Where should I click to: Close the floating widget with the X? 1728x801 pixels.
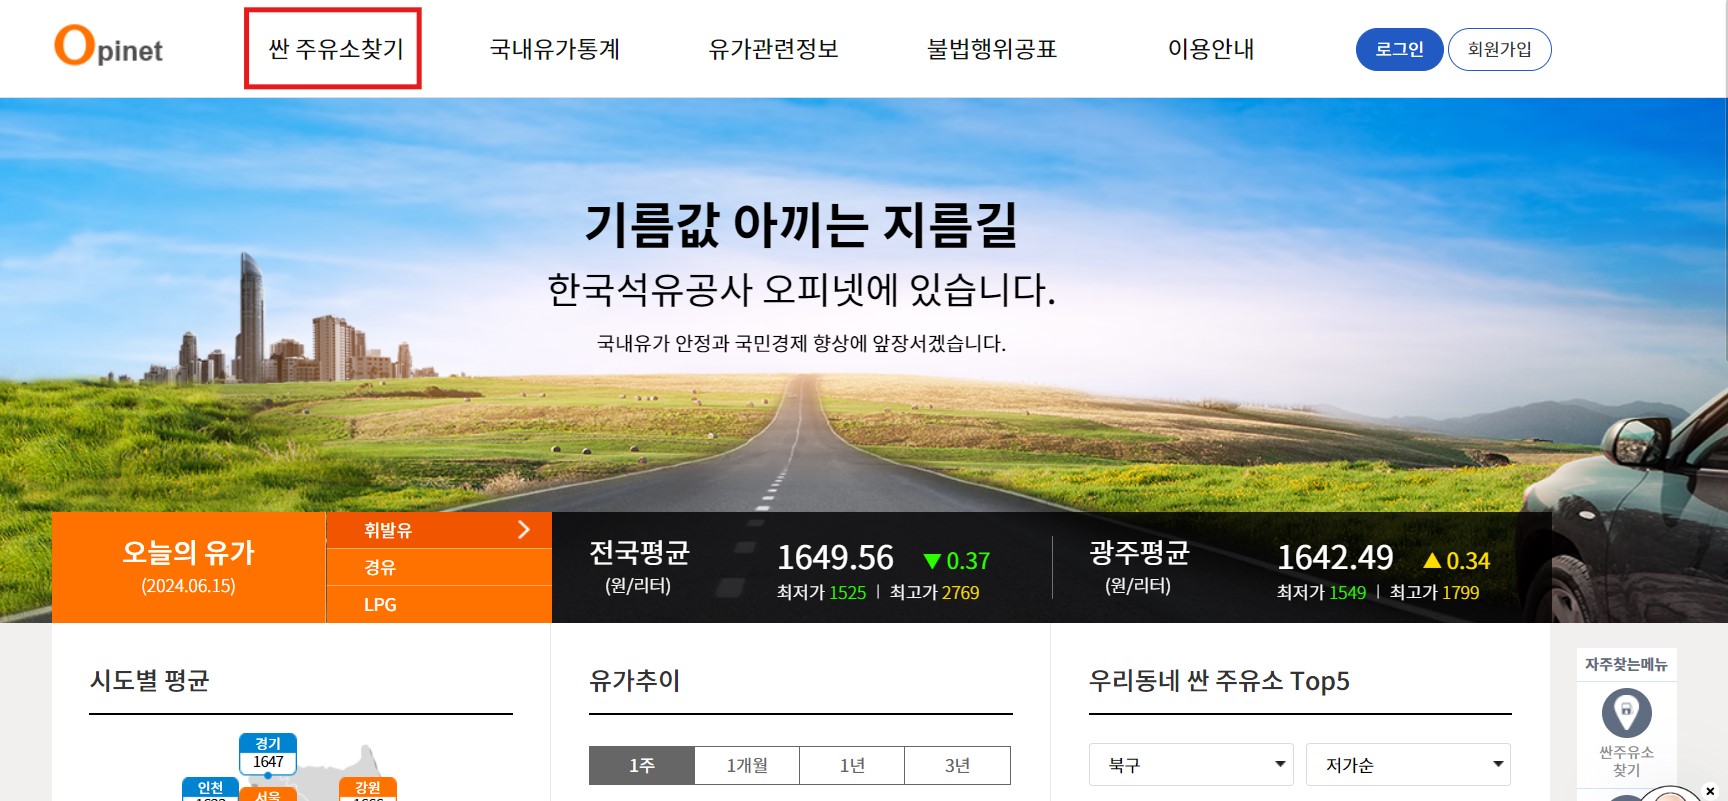click(1710, 791)
